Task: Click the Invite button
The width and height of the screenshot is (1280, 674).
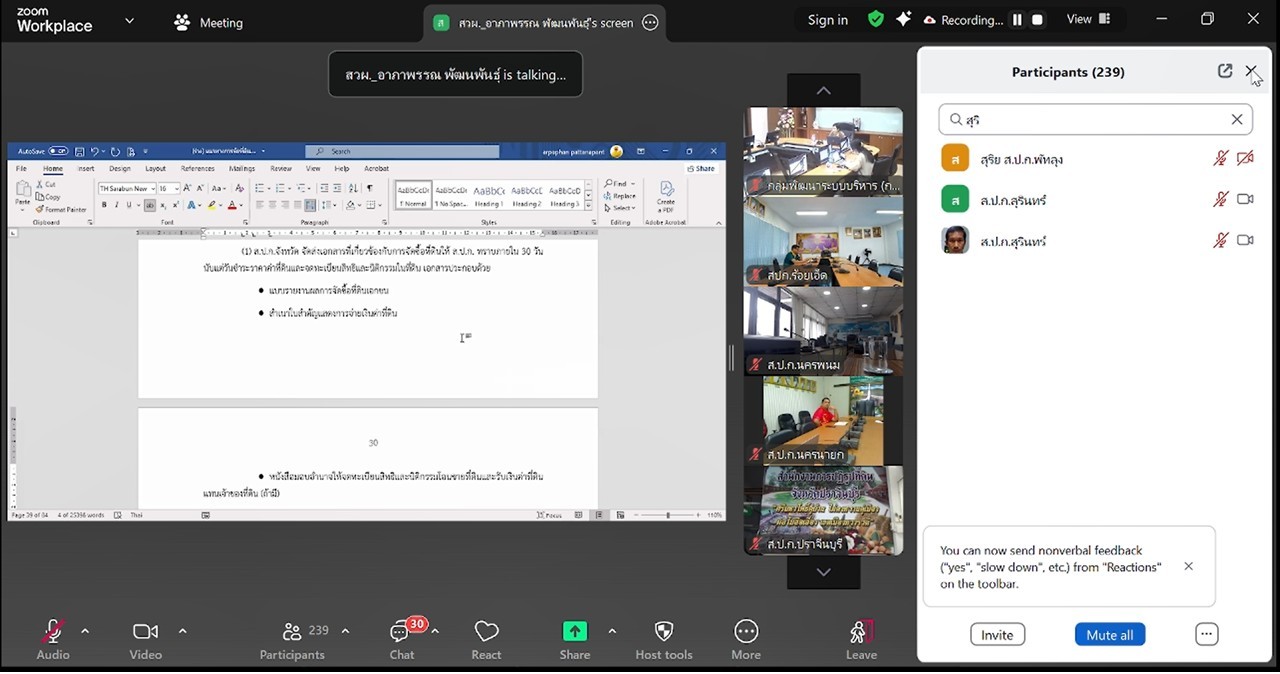Action: [996, 635]
